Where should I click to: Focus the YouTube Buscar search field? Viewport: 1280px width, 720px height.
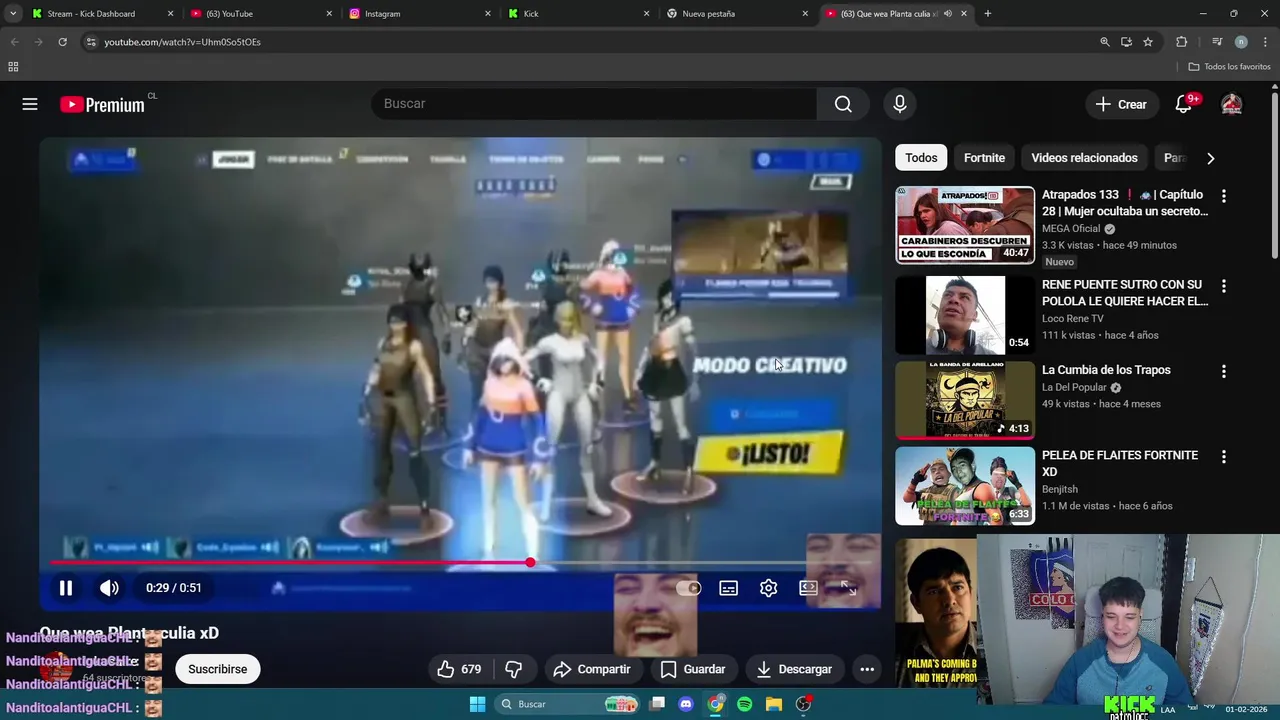[594, 104]
